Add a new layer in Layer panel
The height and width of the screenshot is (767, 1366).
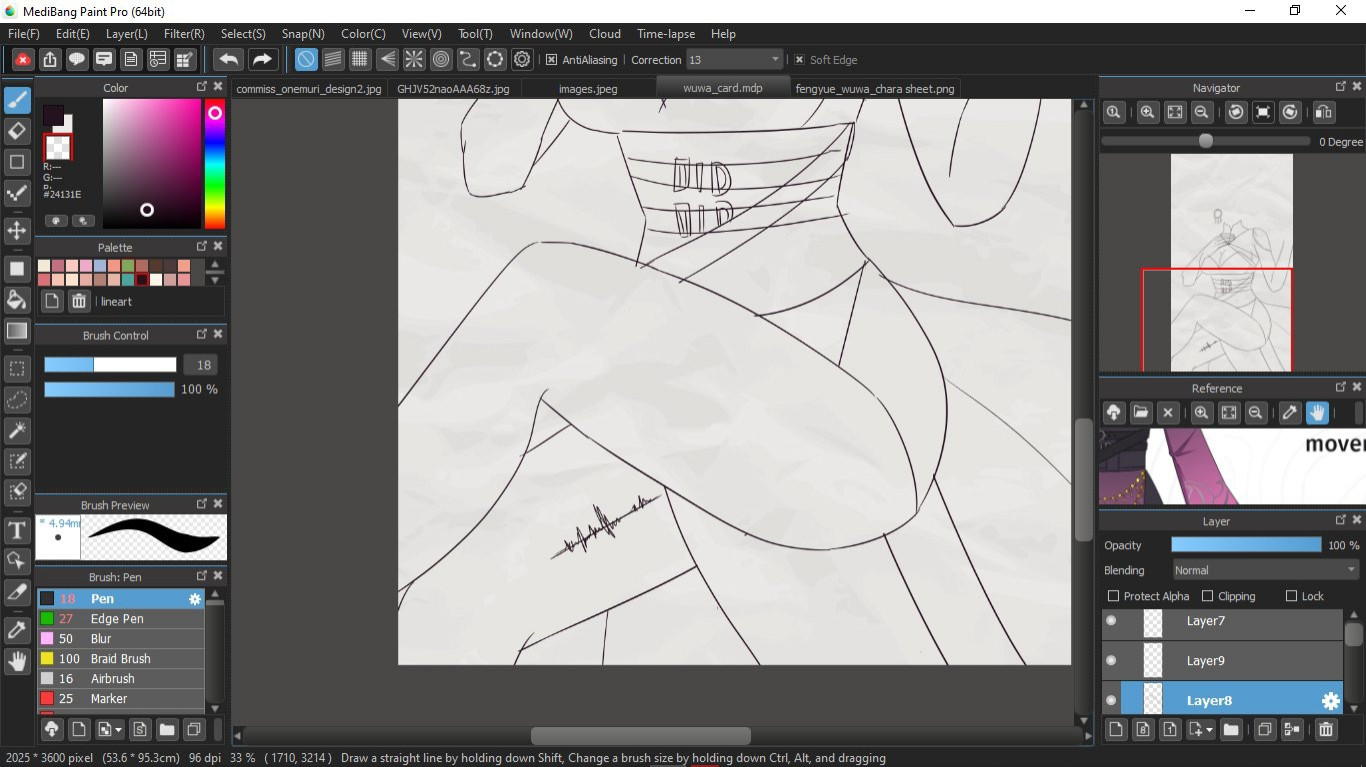tap(1116, 729)
